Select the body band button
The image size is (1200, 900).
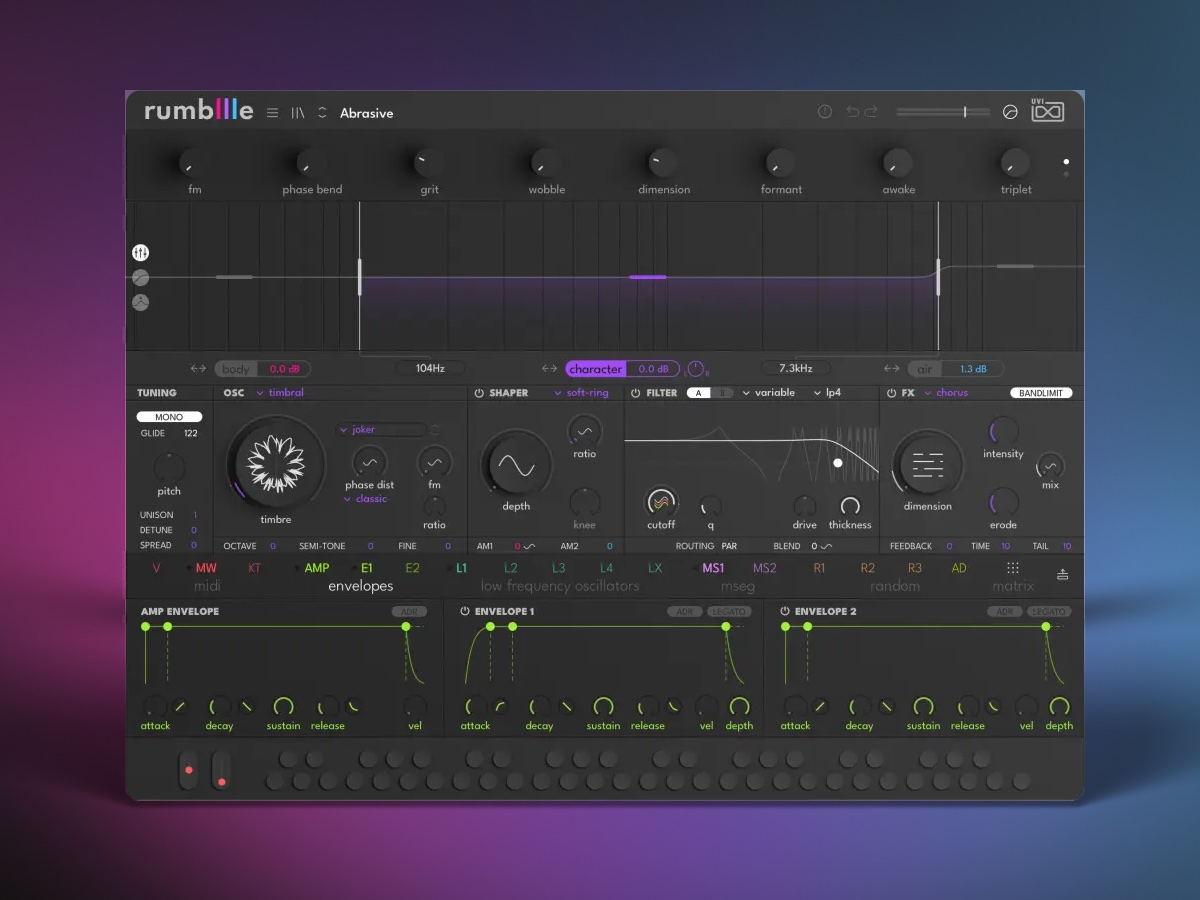click(236, 369)
